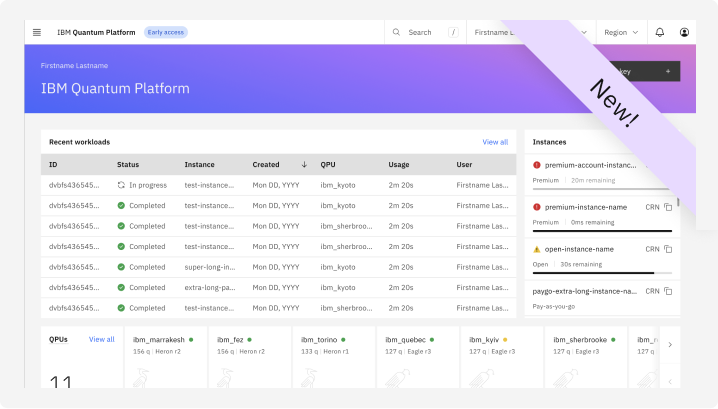The height and width of the screenshot is (409, 718).
Task: Click the slash shortcut badge in search
Action: point(453,32)
